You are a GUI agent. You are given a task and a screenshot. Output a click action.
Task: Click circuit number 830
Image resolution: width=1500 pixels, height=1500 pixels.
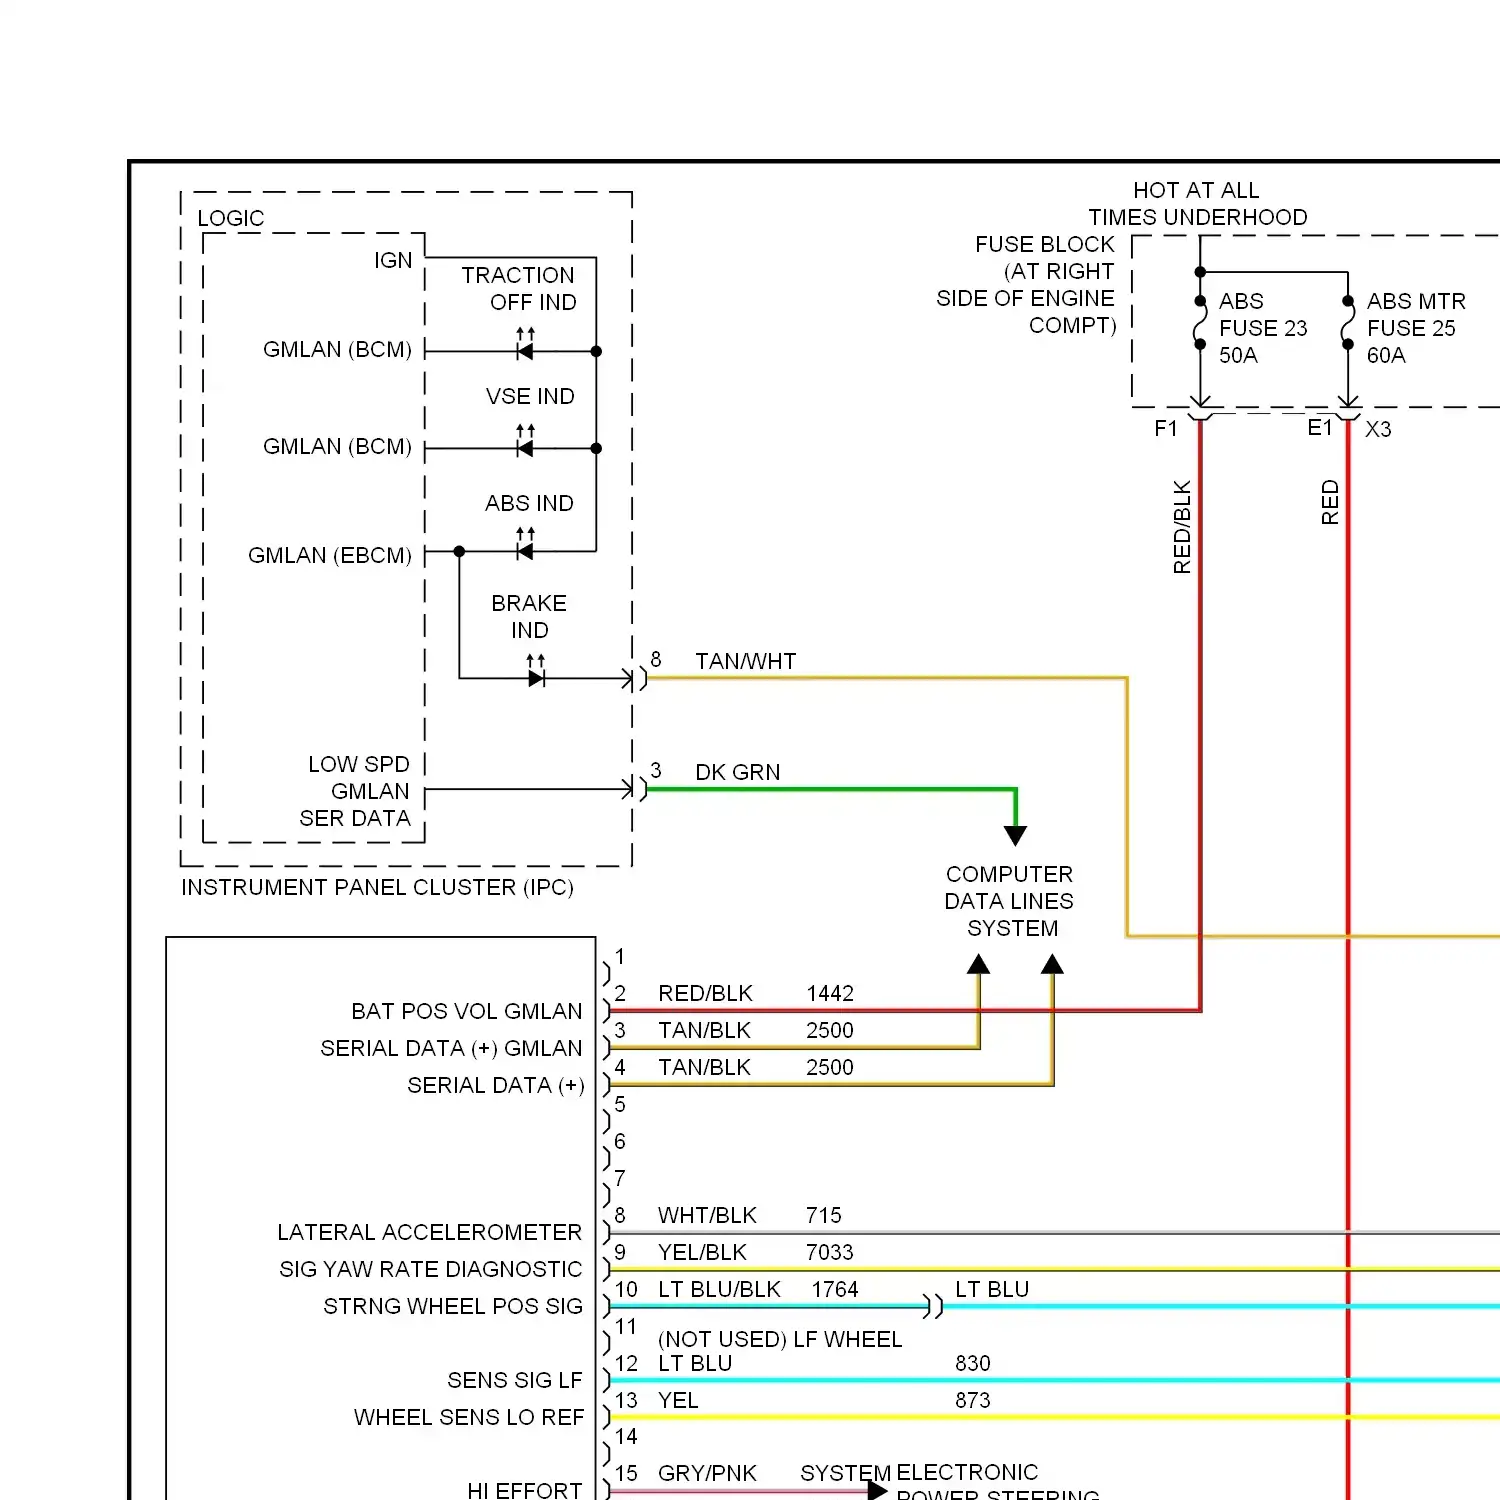pos(973,1363)
